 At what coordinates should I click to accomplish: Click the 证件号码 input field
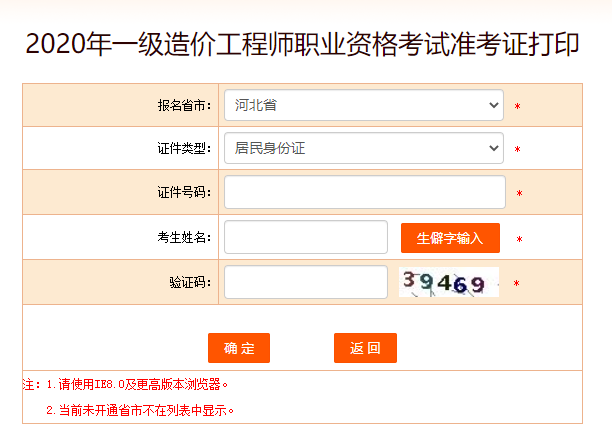pyautogui.click(x=364, y=193)
